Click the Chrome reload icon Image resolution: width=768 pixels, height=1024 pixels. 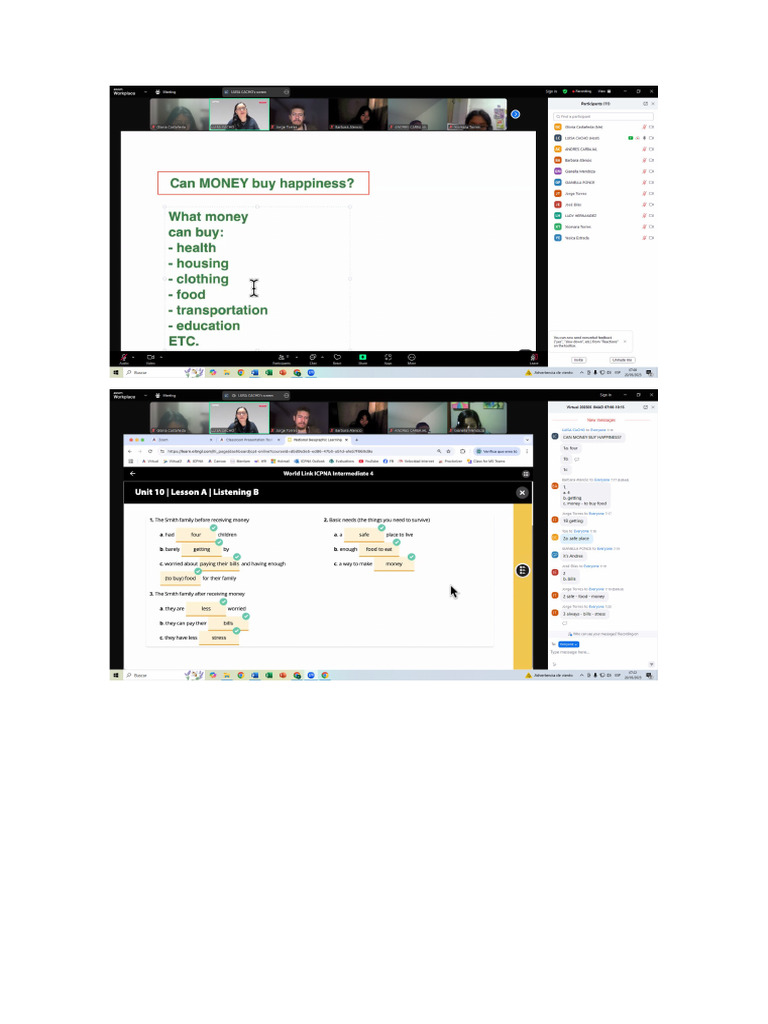[150, 451]
